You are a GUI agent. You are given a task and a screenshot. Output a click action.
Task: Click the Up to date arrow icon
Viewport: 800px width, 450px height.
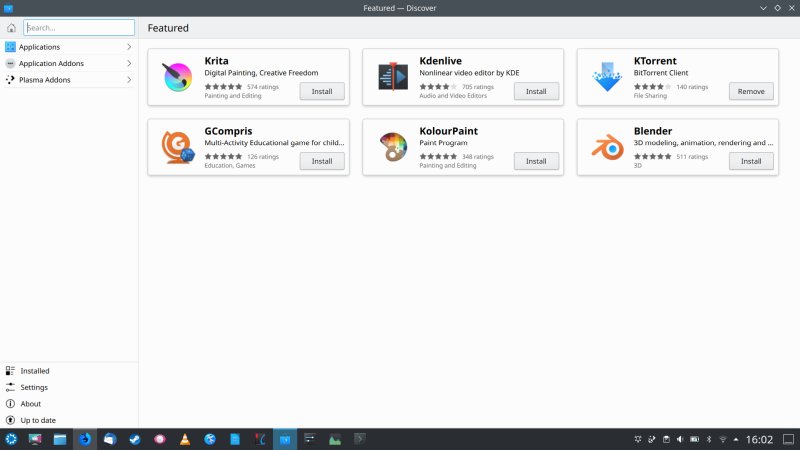[x=10, y=420]
